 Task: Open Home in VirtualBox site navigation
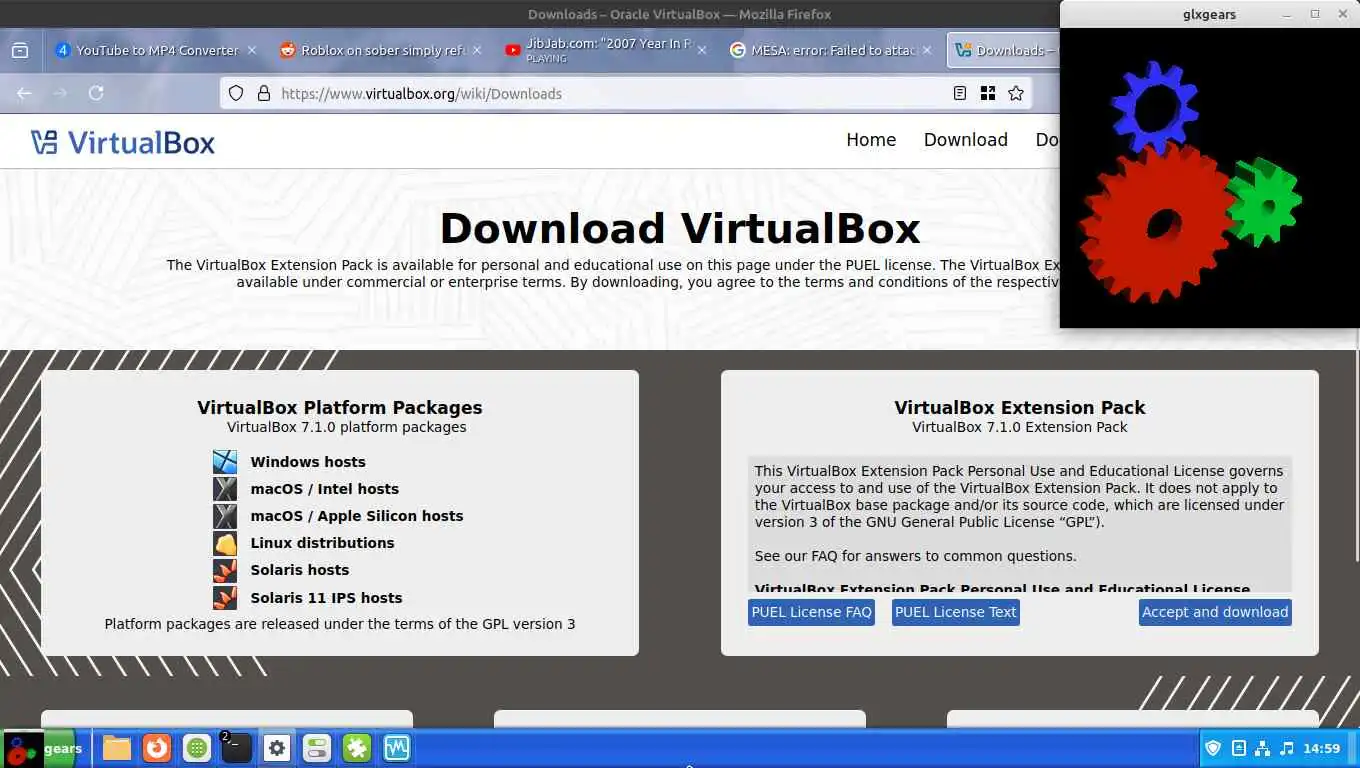pyautogui.click(x=871, y=140)
